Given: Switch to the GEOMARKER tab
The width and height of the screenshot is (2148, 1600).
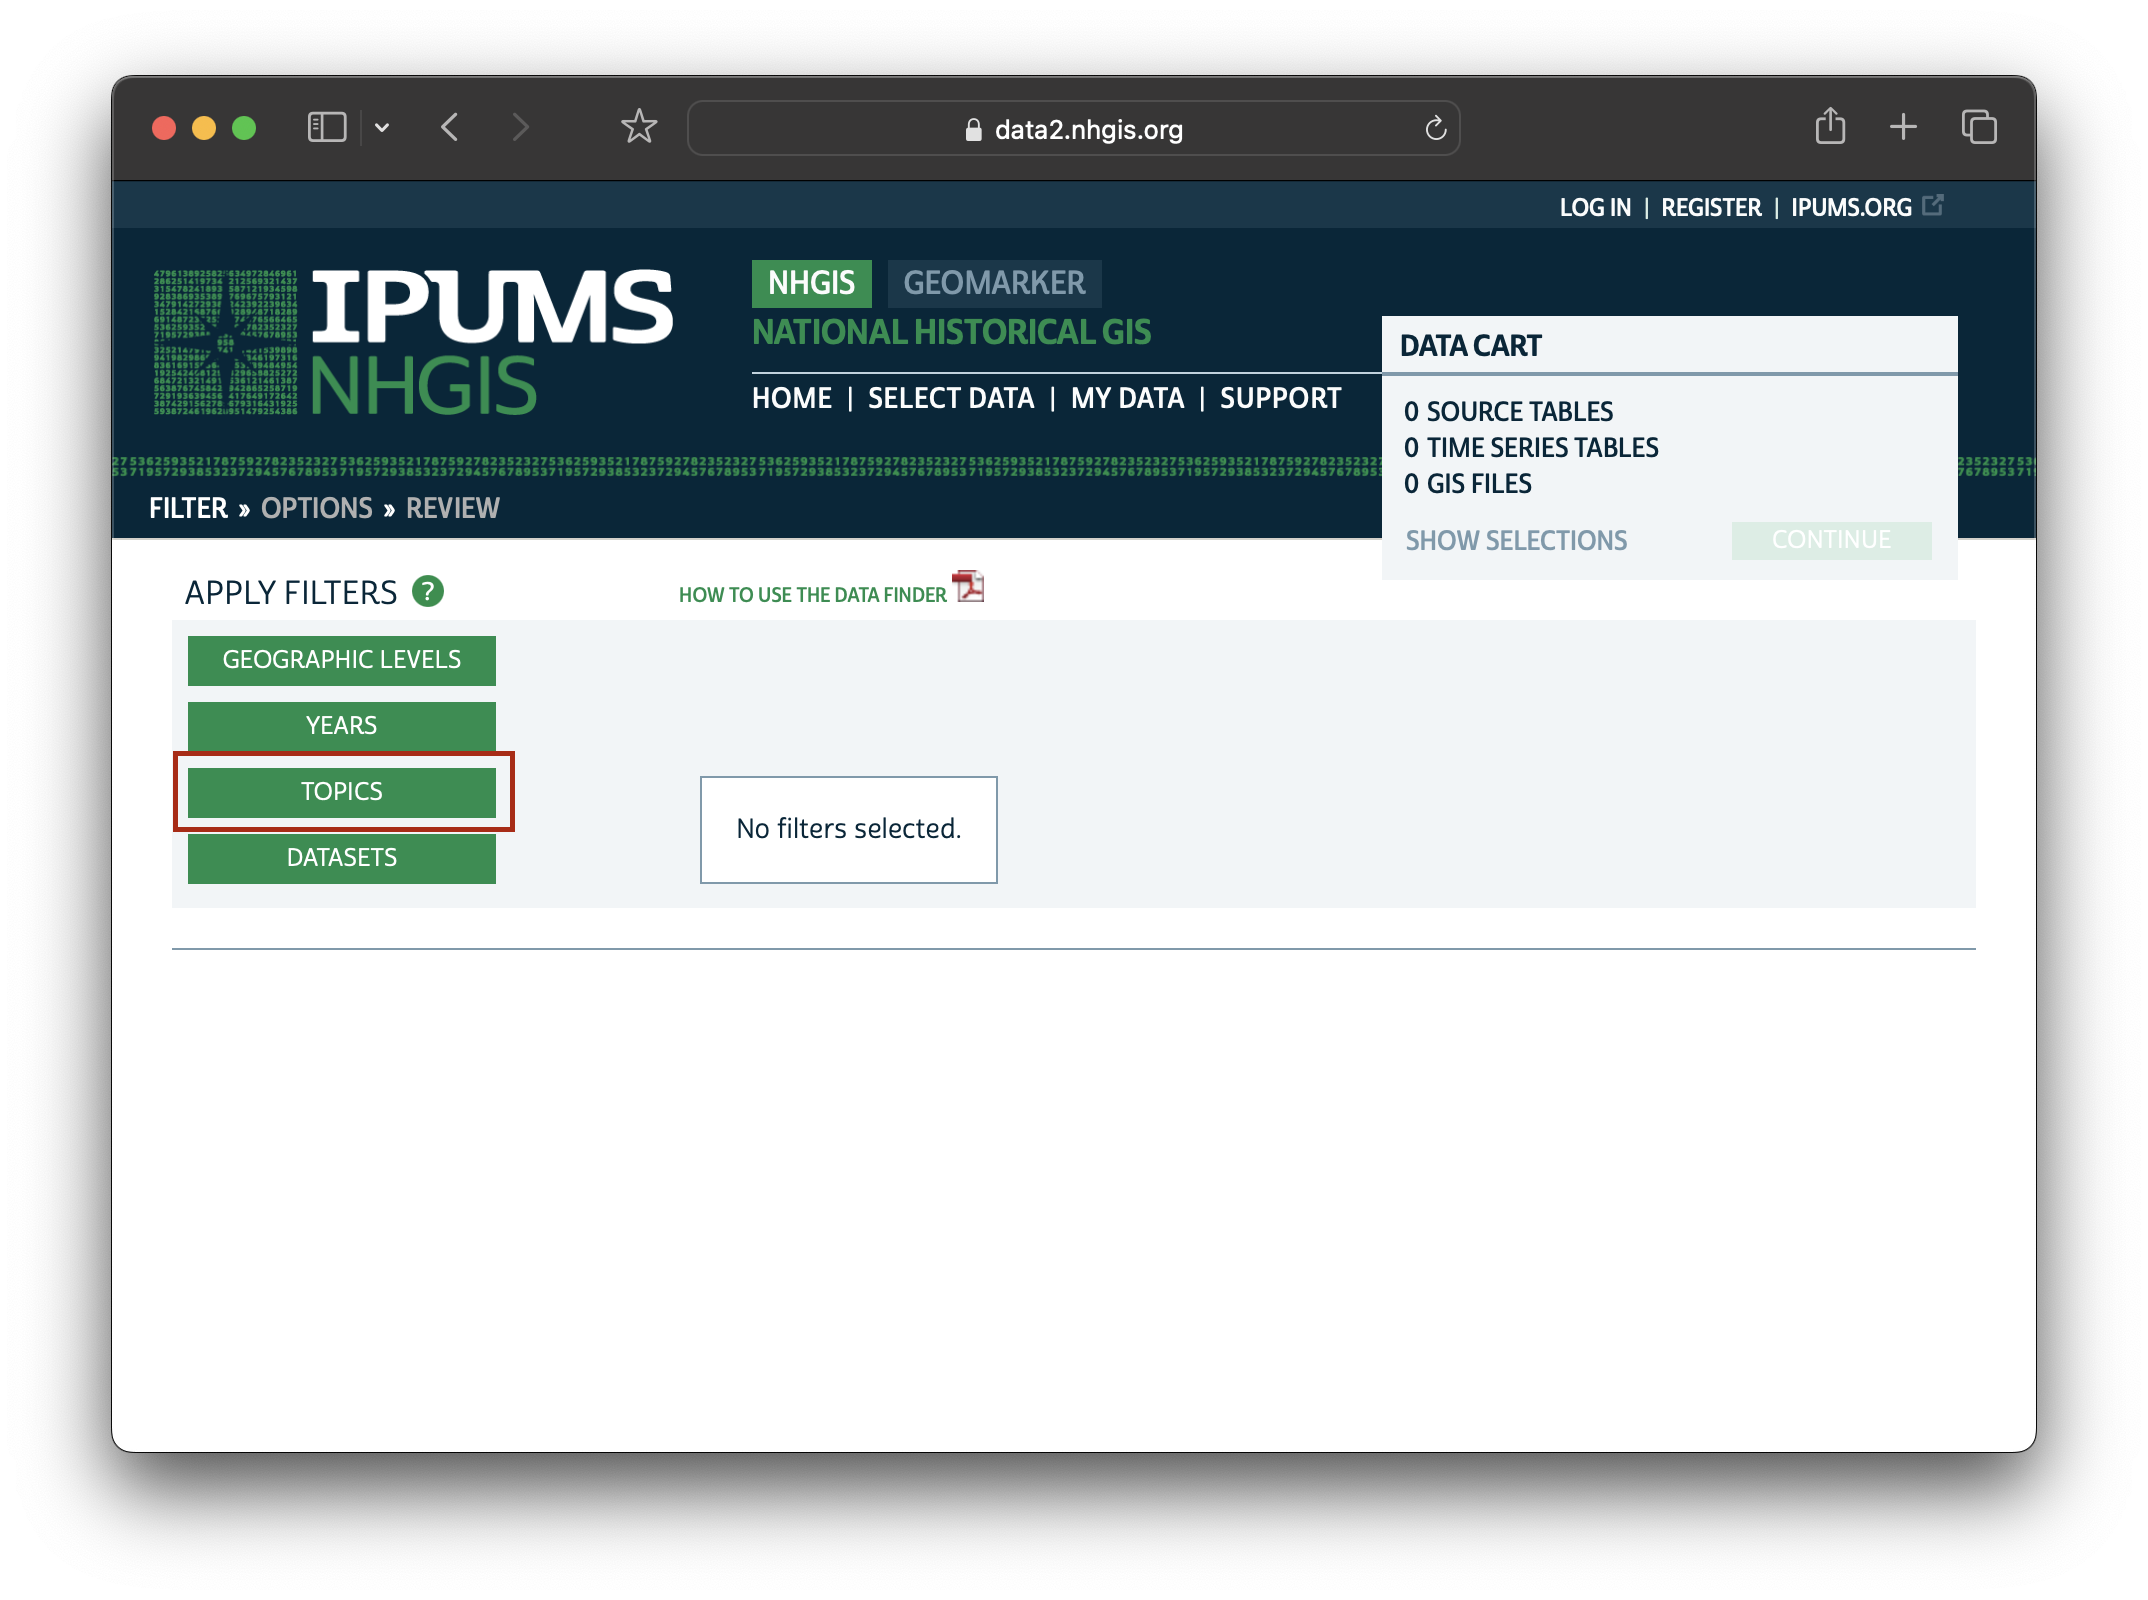Looking at the screenshot, I should (994, 283).
